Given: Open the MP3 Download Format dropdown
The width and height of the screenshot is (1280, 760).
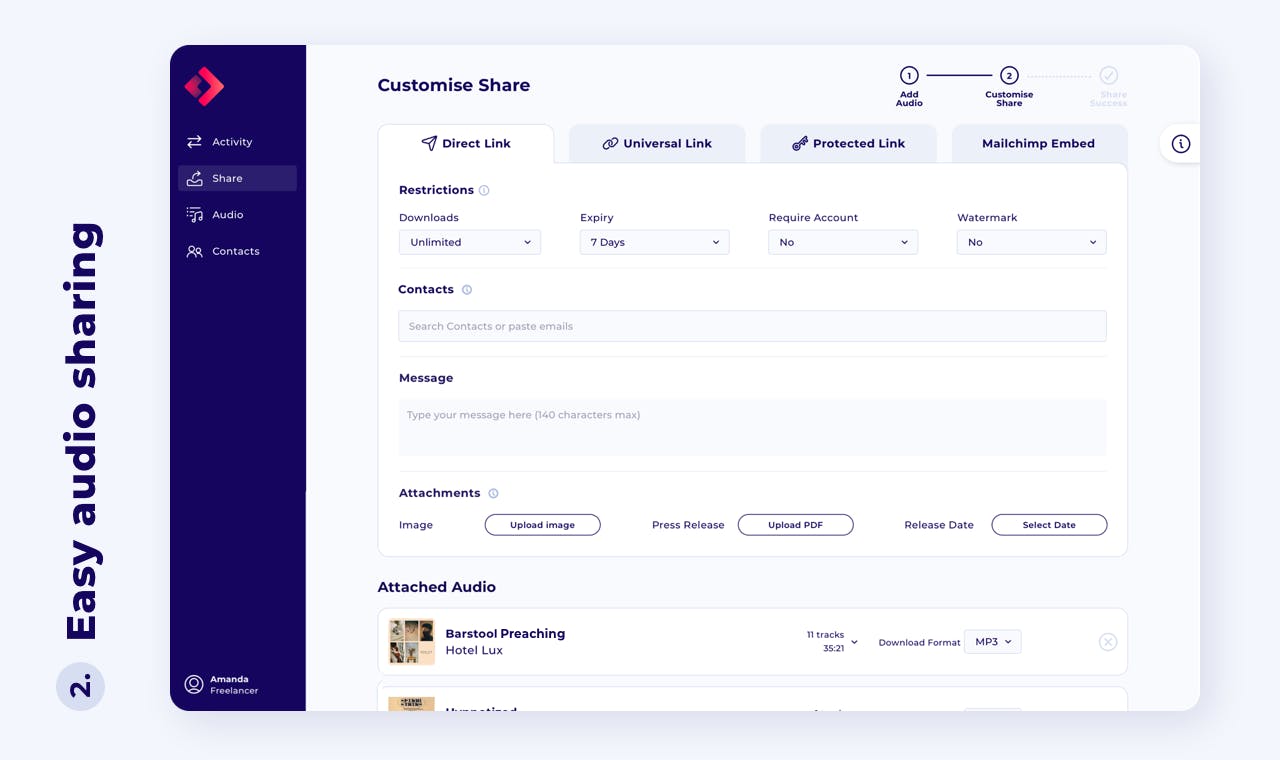Looking at the screenshot, I should (993, 642).
